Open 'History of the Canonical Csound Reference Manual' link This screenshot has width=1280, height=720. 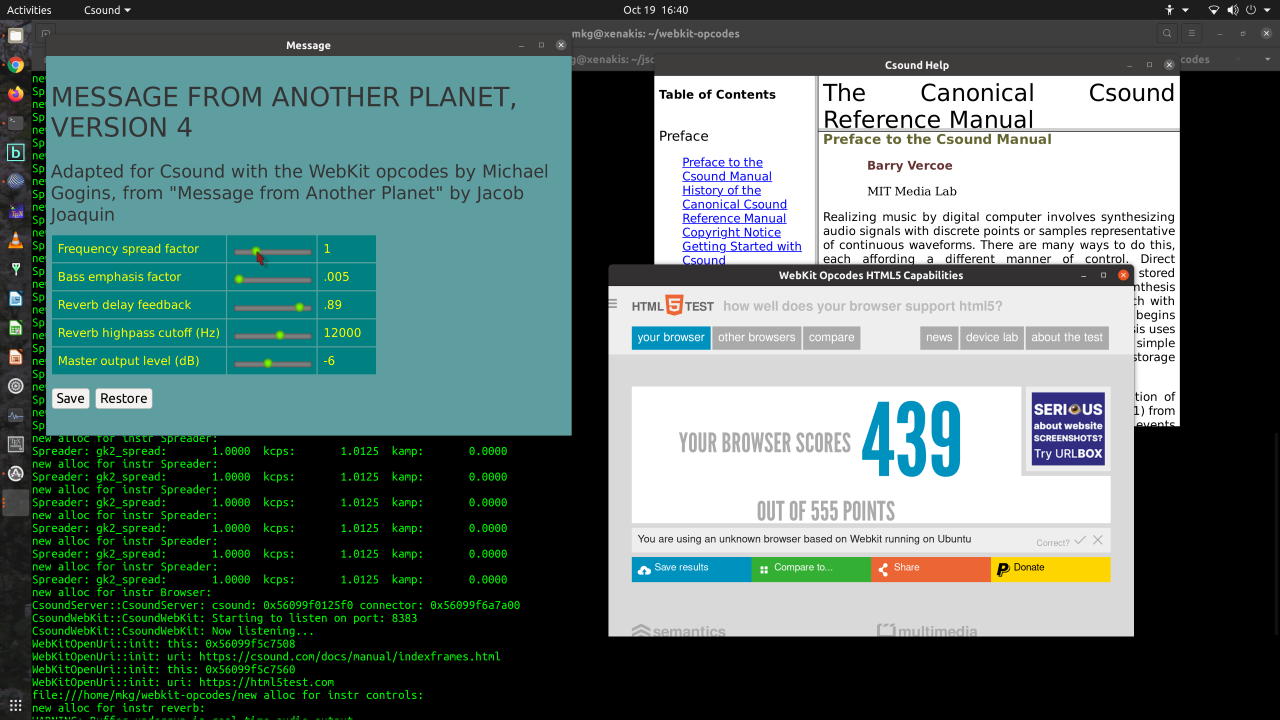coord(734,204)
